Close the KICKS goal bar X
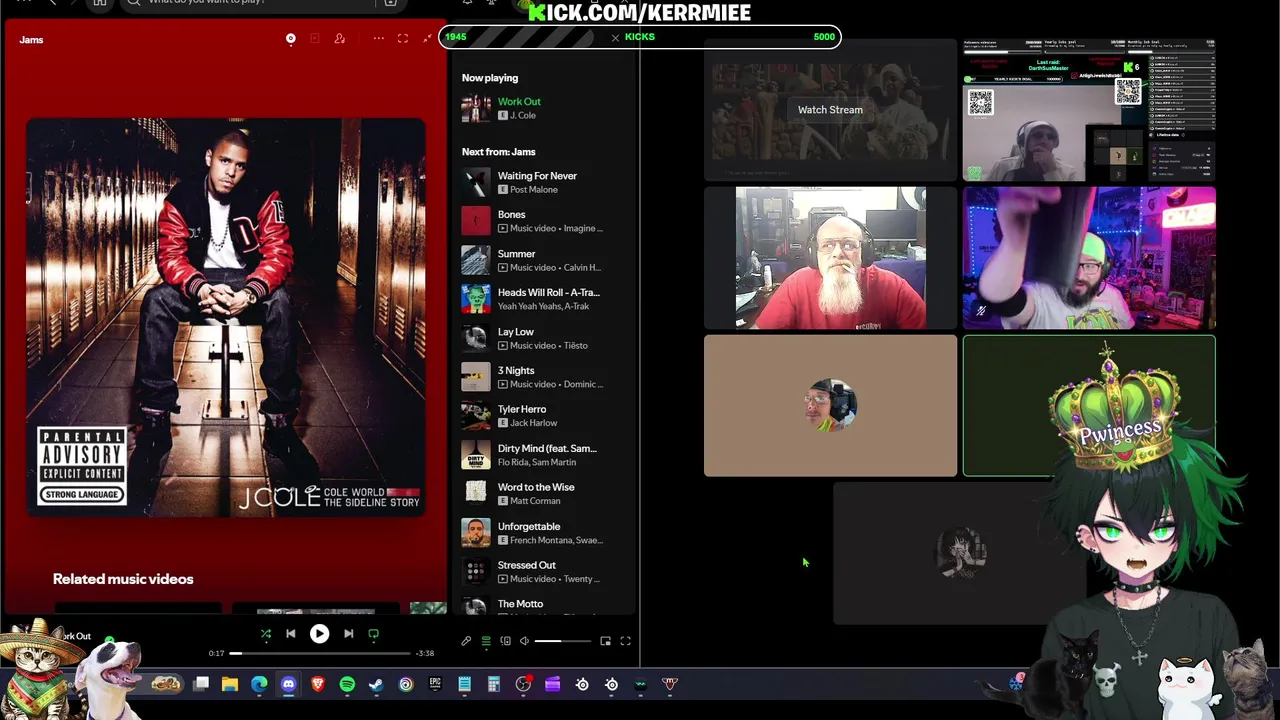Image resolution: width=1280 pixels, height=720 pixels. (x=615, y=37)
